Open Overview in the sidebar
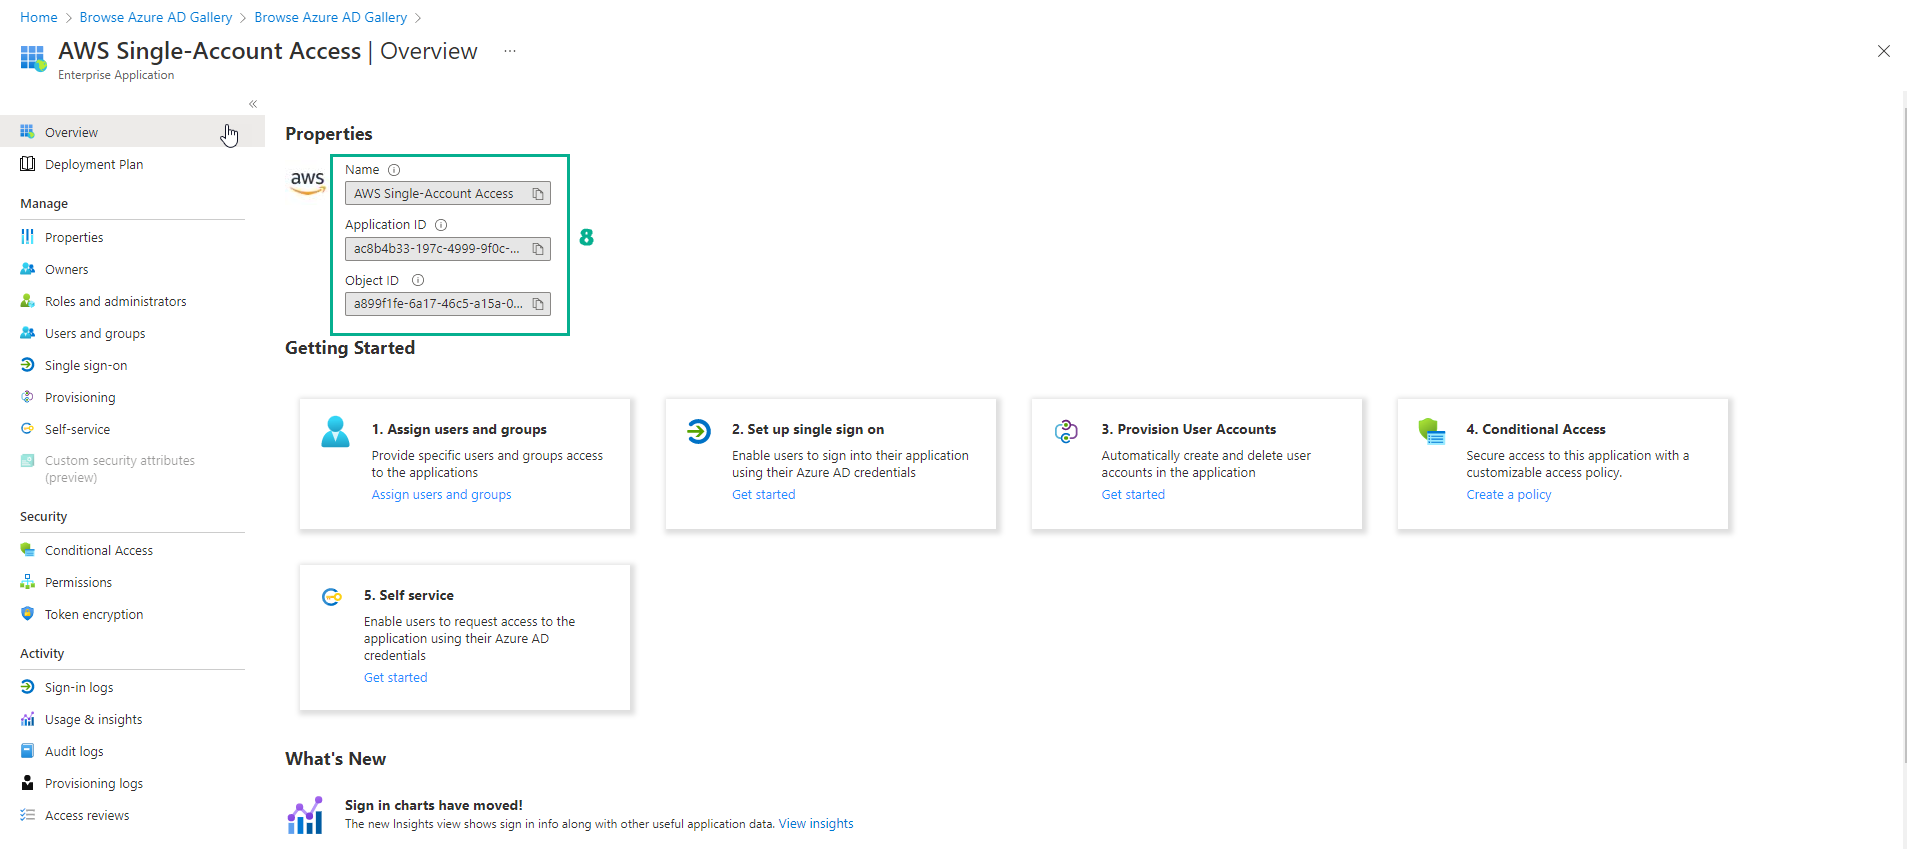Screen dimensions: 1907x849 132,132
